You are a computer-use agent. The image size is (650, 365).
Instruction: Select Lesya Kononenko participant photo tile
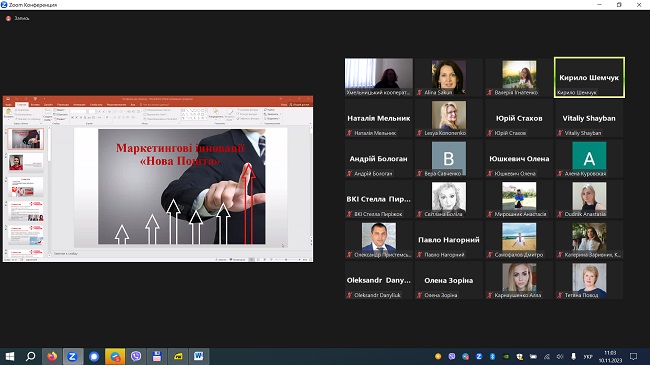(449, 118)
